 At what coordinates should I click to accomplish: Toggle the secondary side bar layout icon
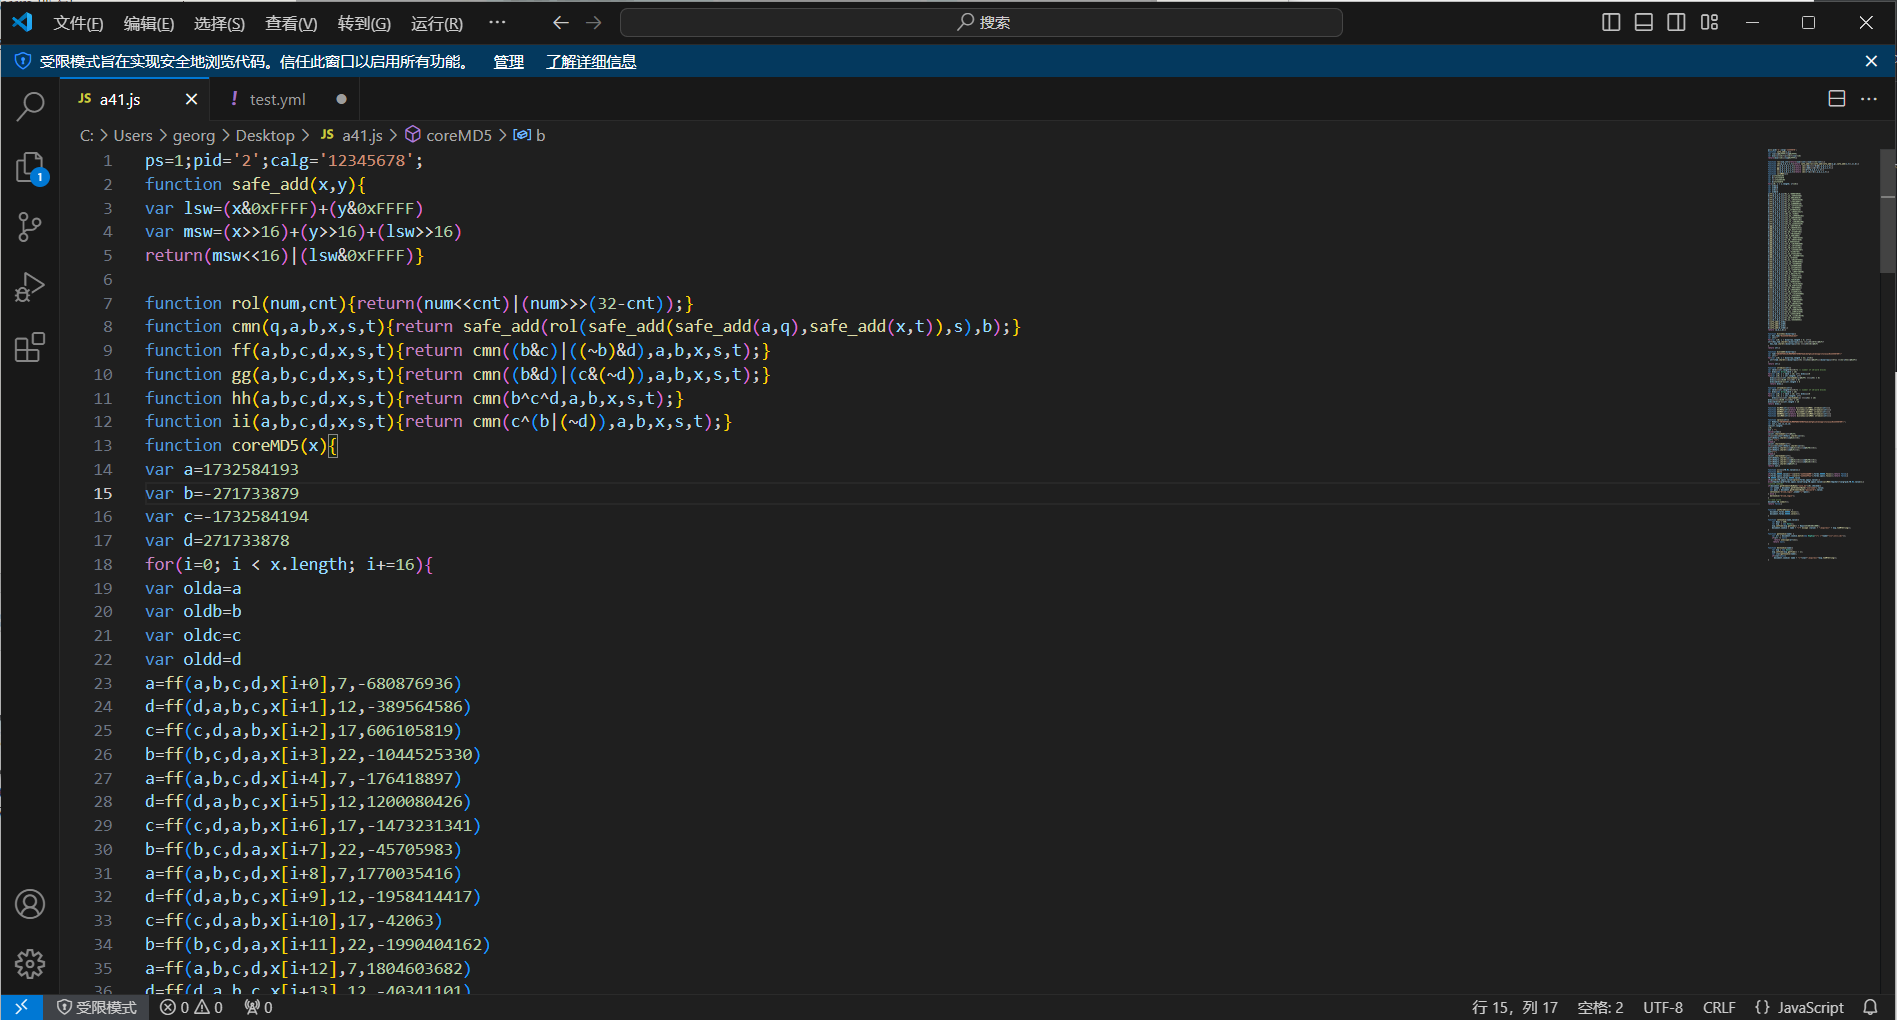pos(1677,22)
